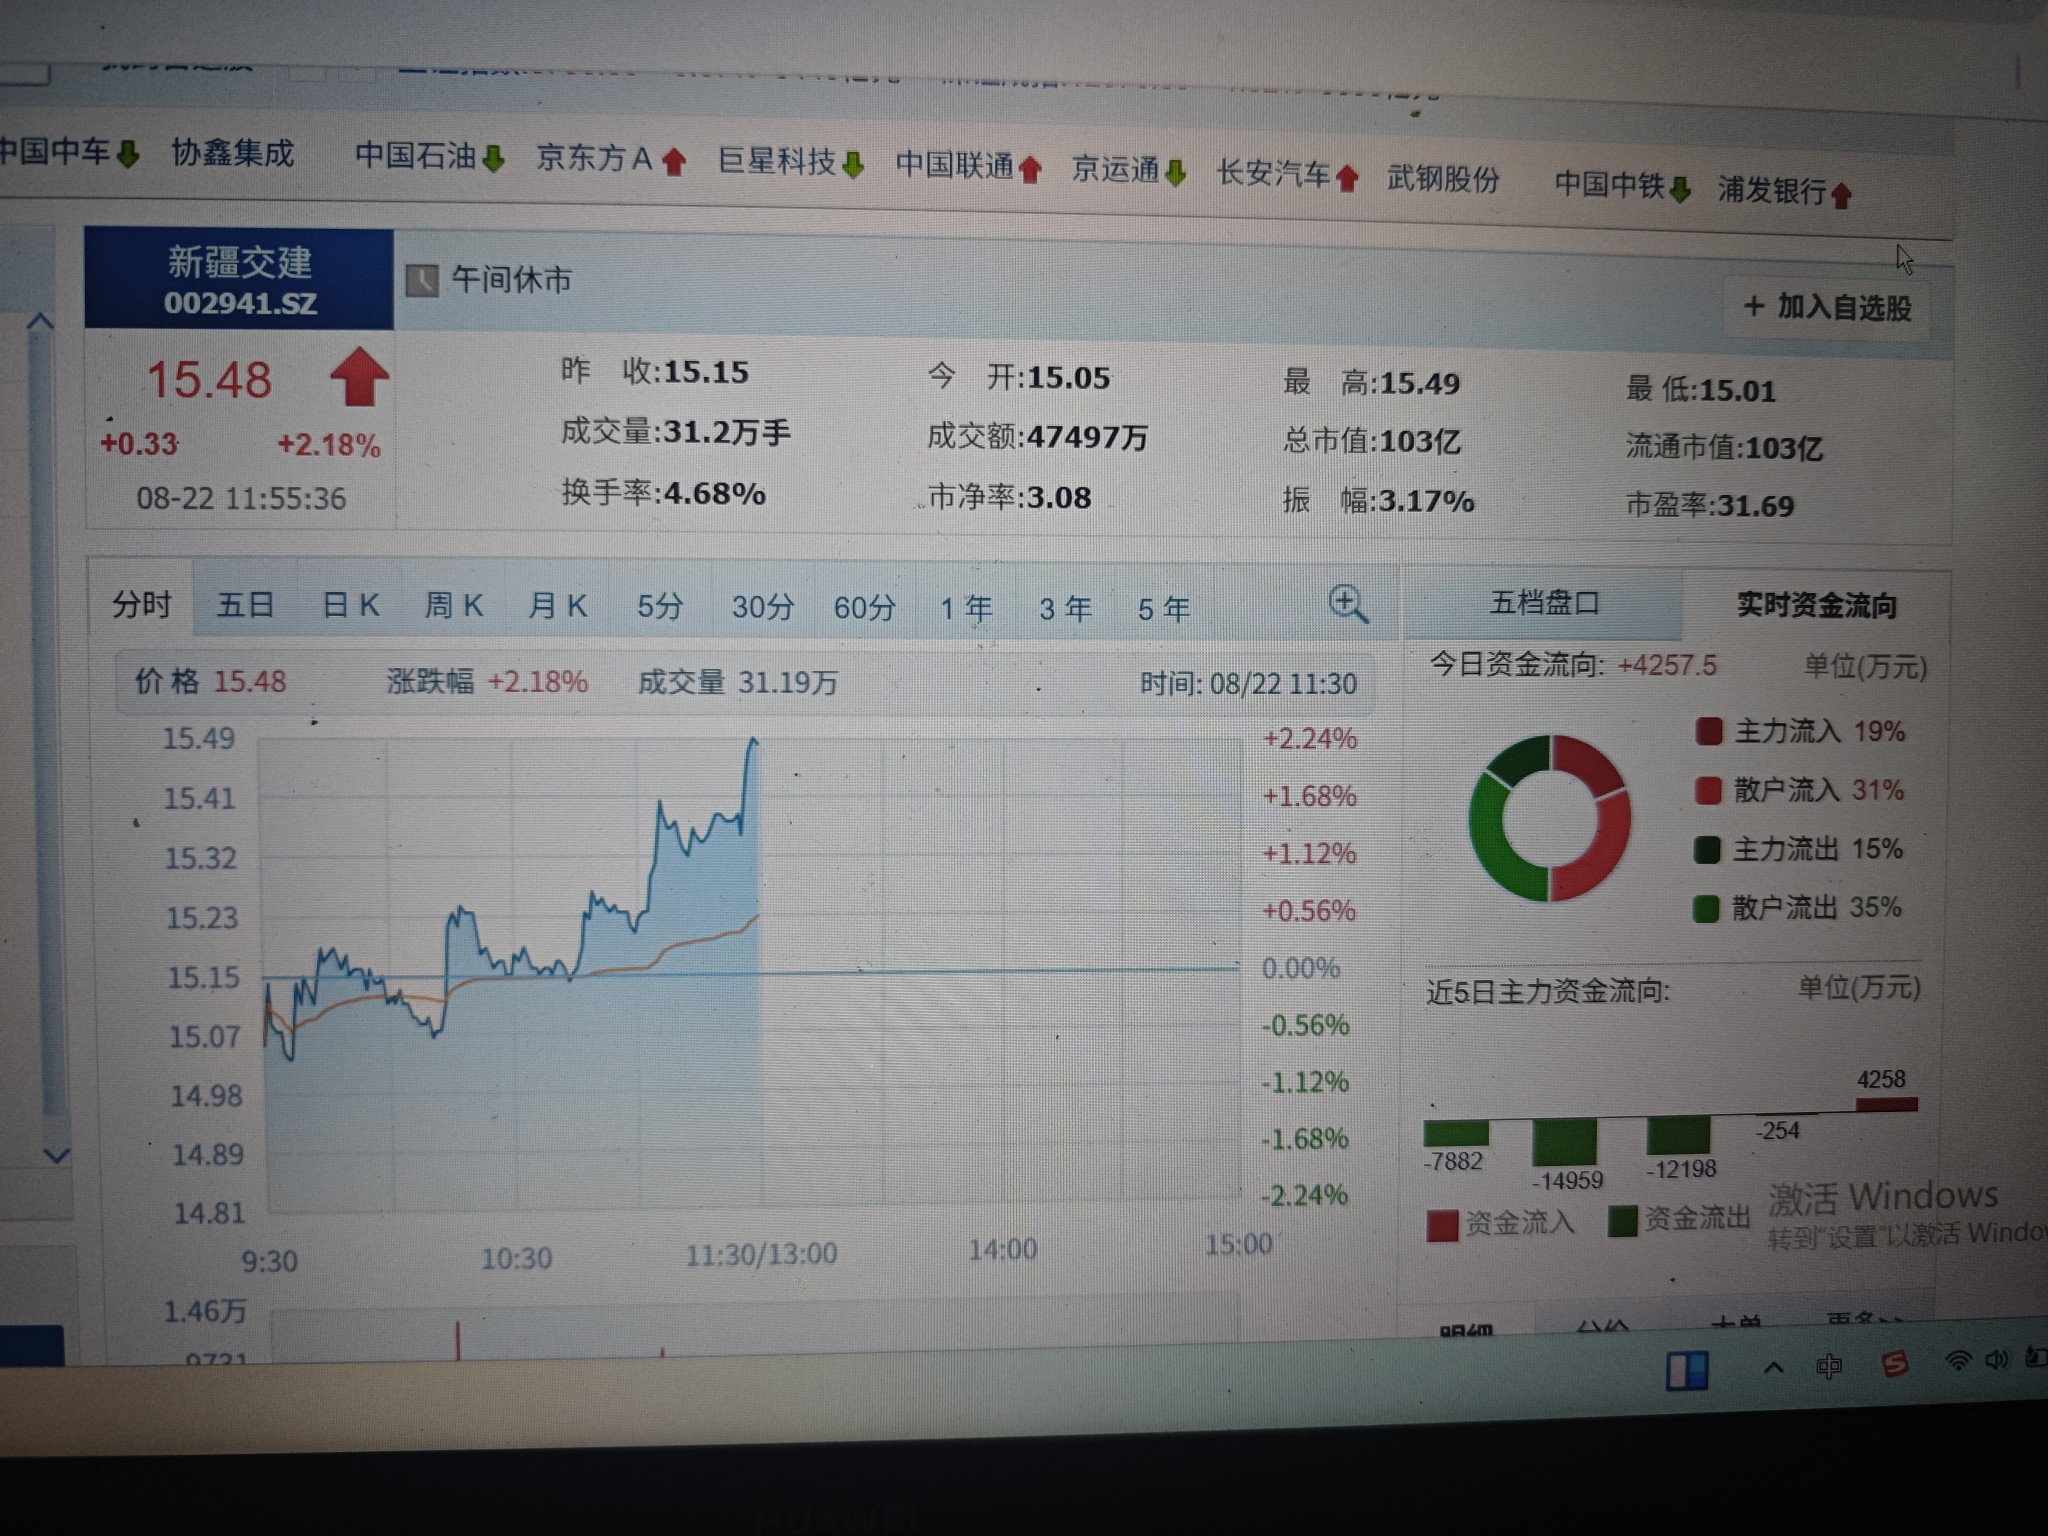This screenshot has width=2048, height=1536.
Task: Click the -7882 green bar
Action: tap(1456, 1133)
